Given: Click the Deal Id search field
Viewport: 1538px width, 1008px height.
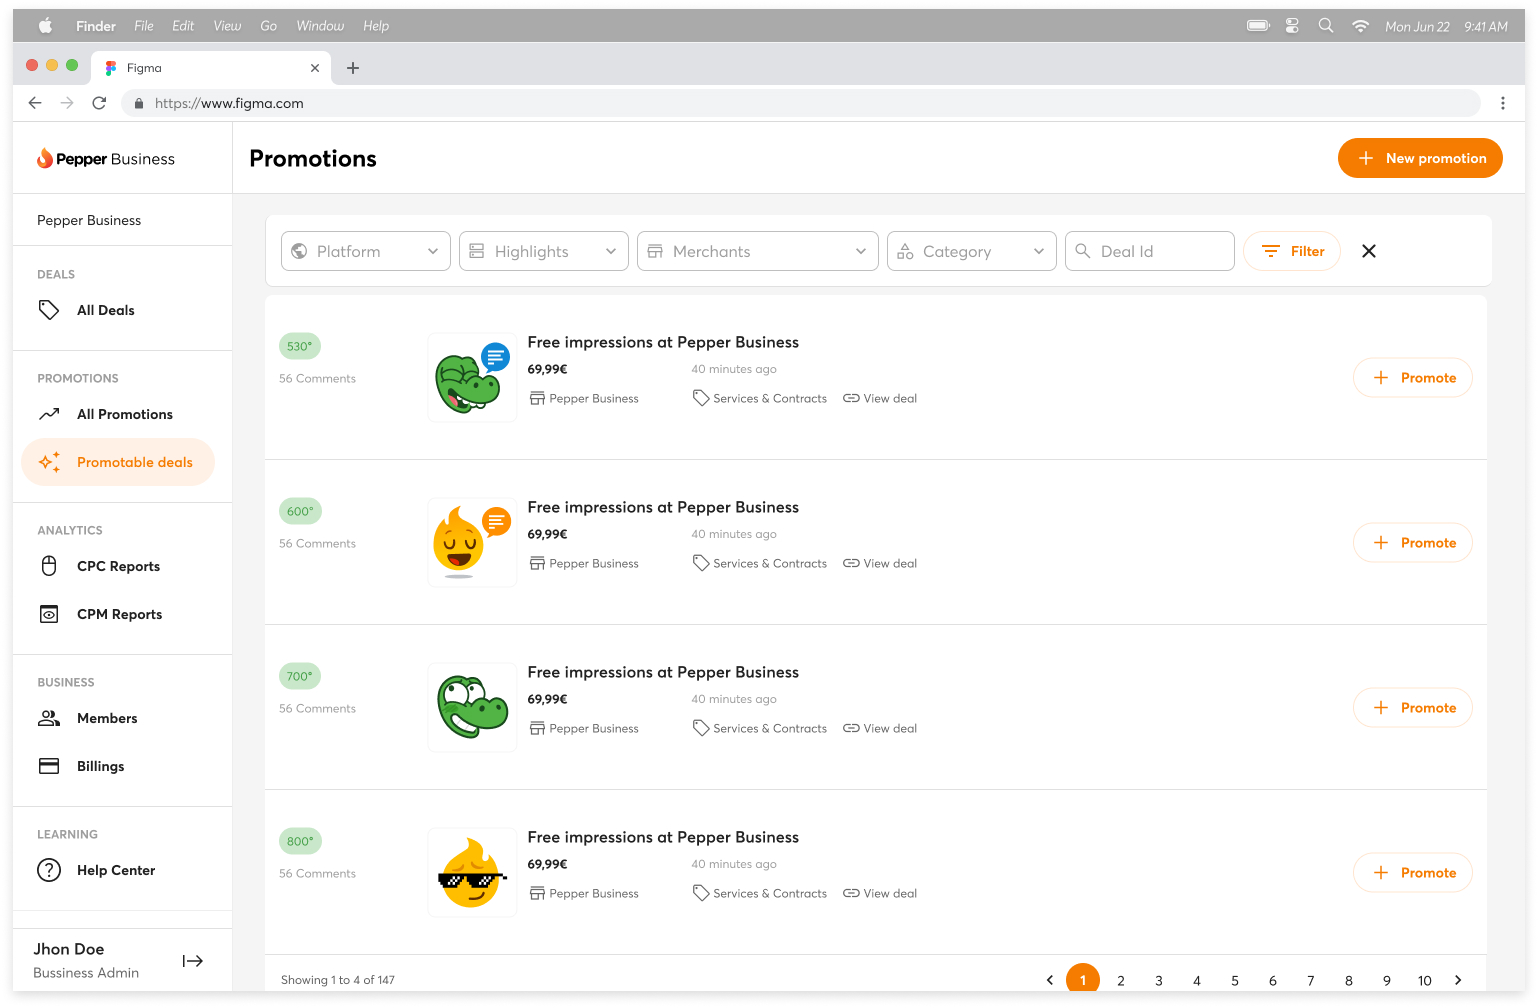Looking at the screenshot, I should point(1150,251).
